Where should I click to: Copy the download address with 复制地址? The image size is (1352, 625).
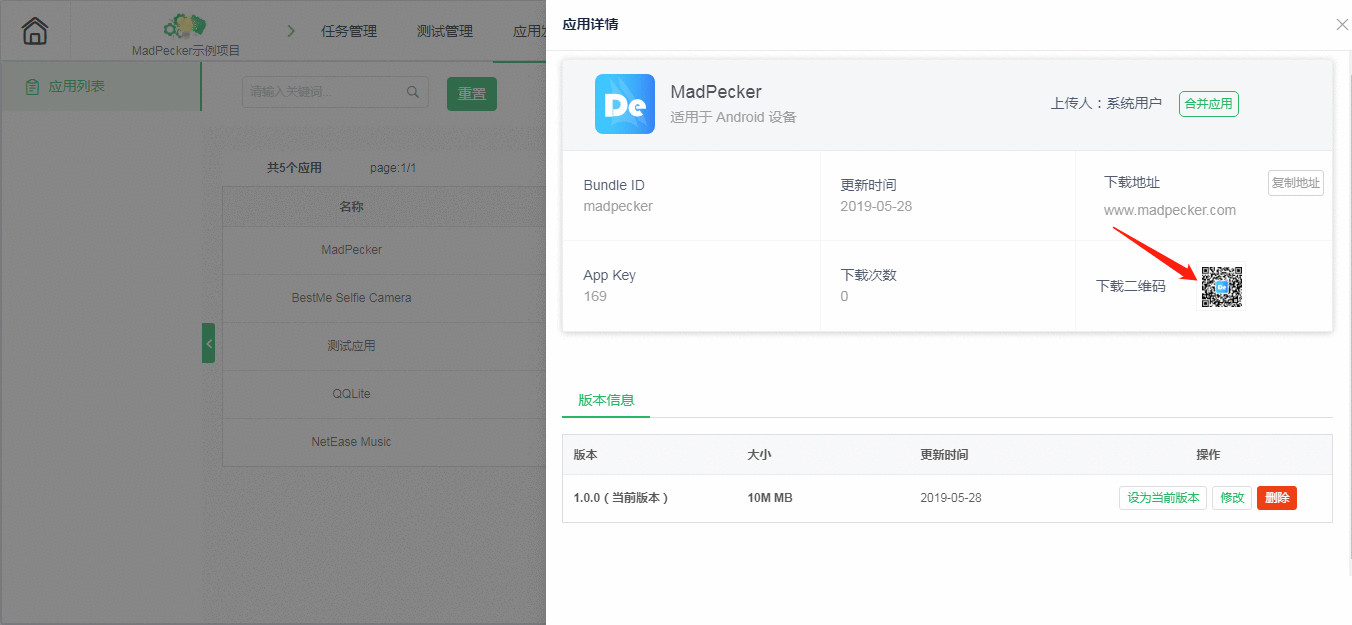coord(1296,183)
